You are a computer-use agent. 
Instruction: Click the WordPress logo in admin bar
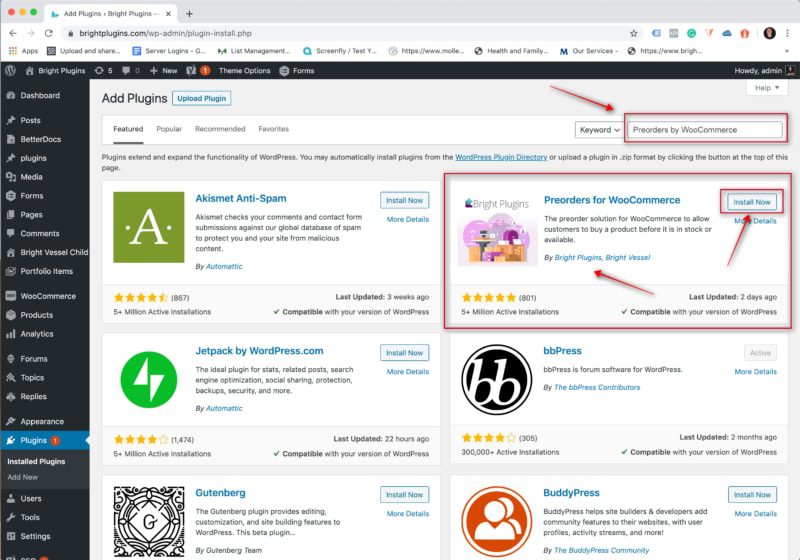pos(10,71)
